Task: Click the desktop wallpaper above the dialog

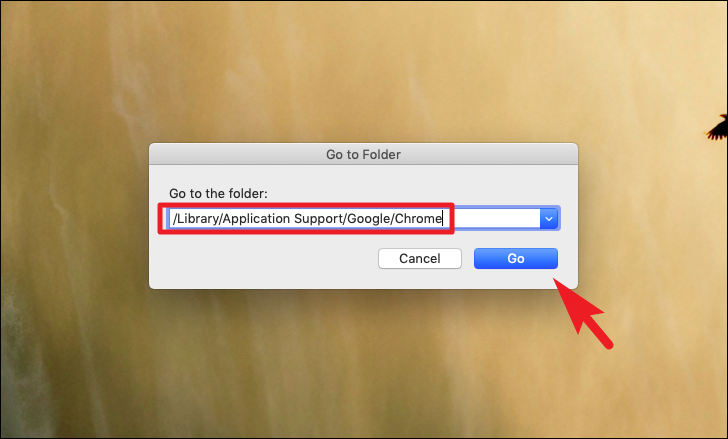Action: coord(364,70)
